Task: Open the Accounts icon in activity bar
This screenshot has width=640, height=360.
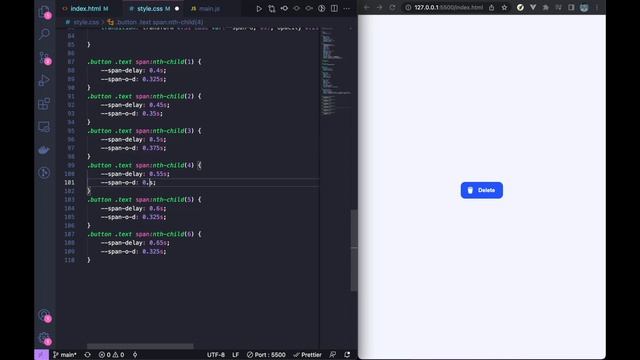Action: pos(44,315)
